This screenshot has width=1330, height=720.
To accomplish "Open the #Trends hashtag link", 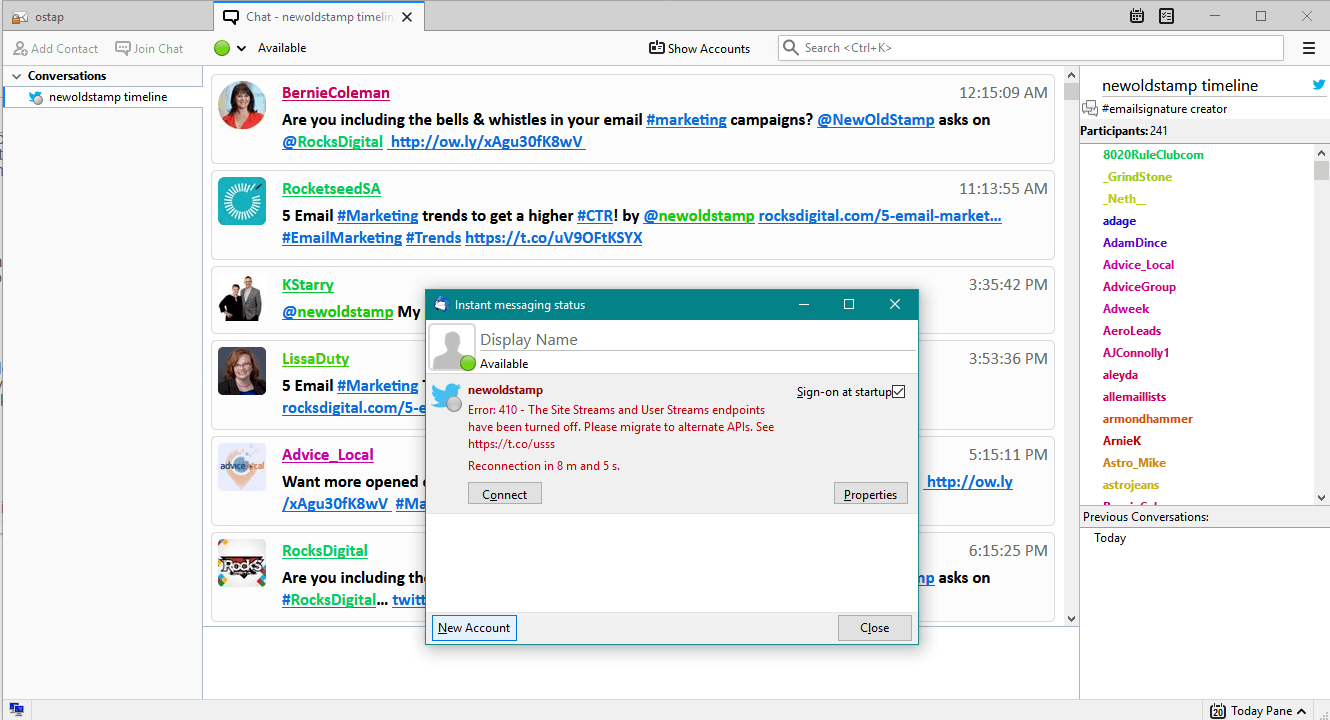I will (x=433, y=238).
